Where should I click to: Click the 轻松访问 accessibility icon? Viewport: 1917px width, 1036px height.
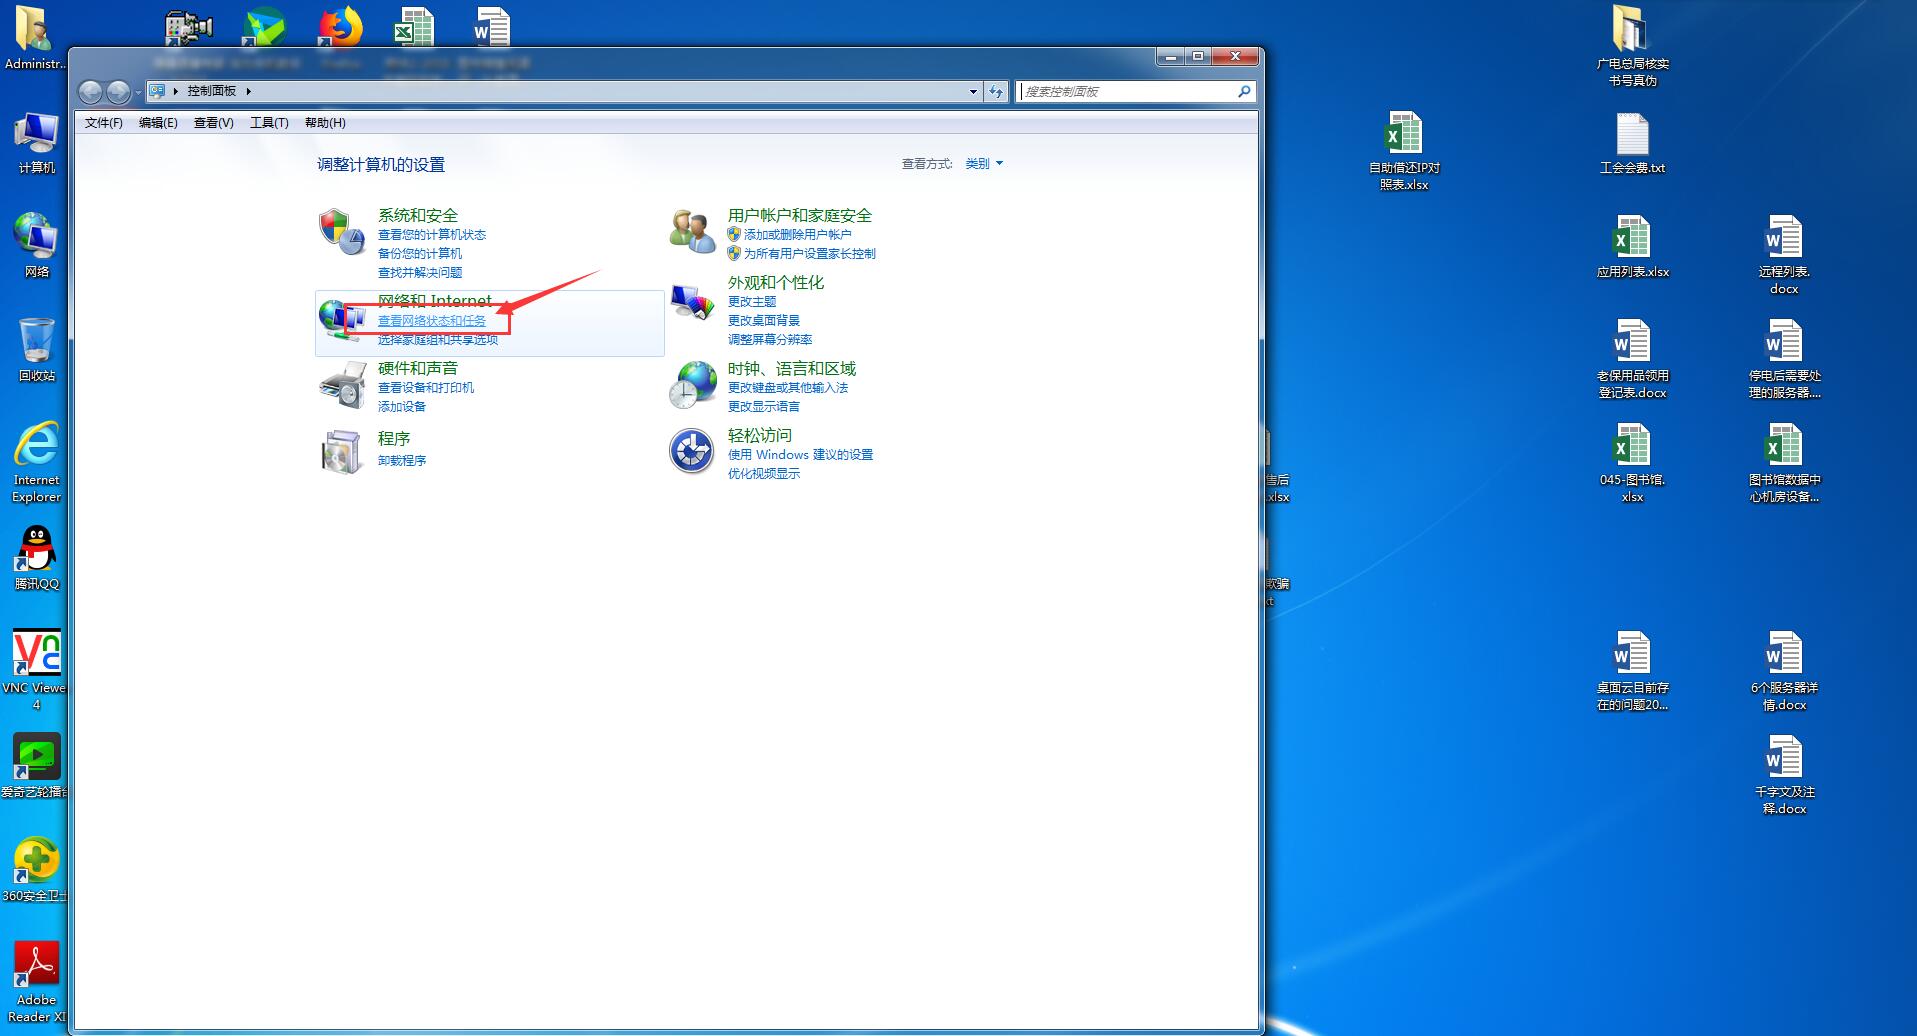pos(692,452)
